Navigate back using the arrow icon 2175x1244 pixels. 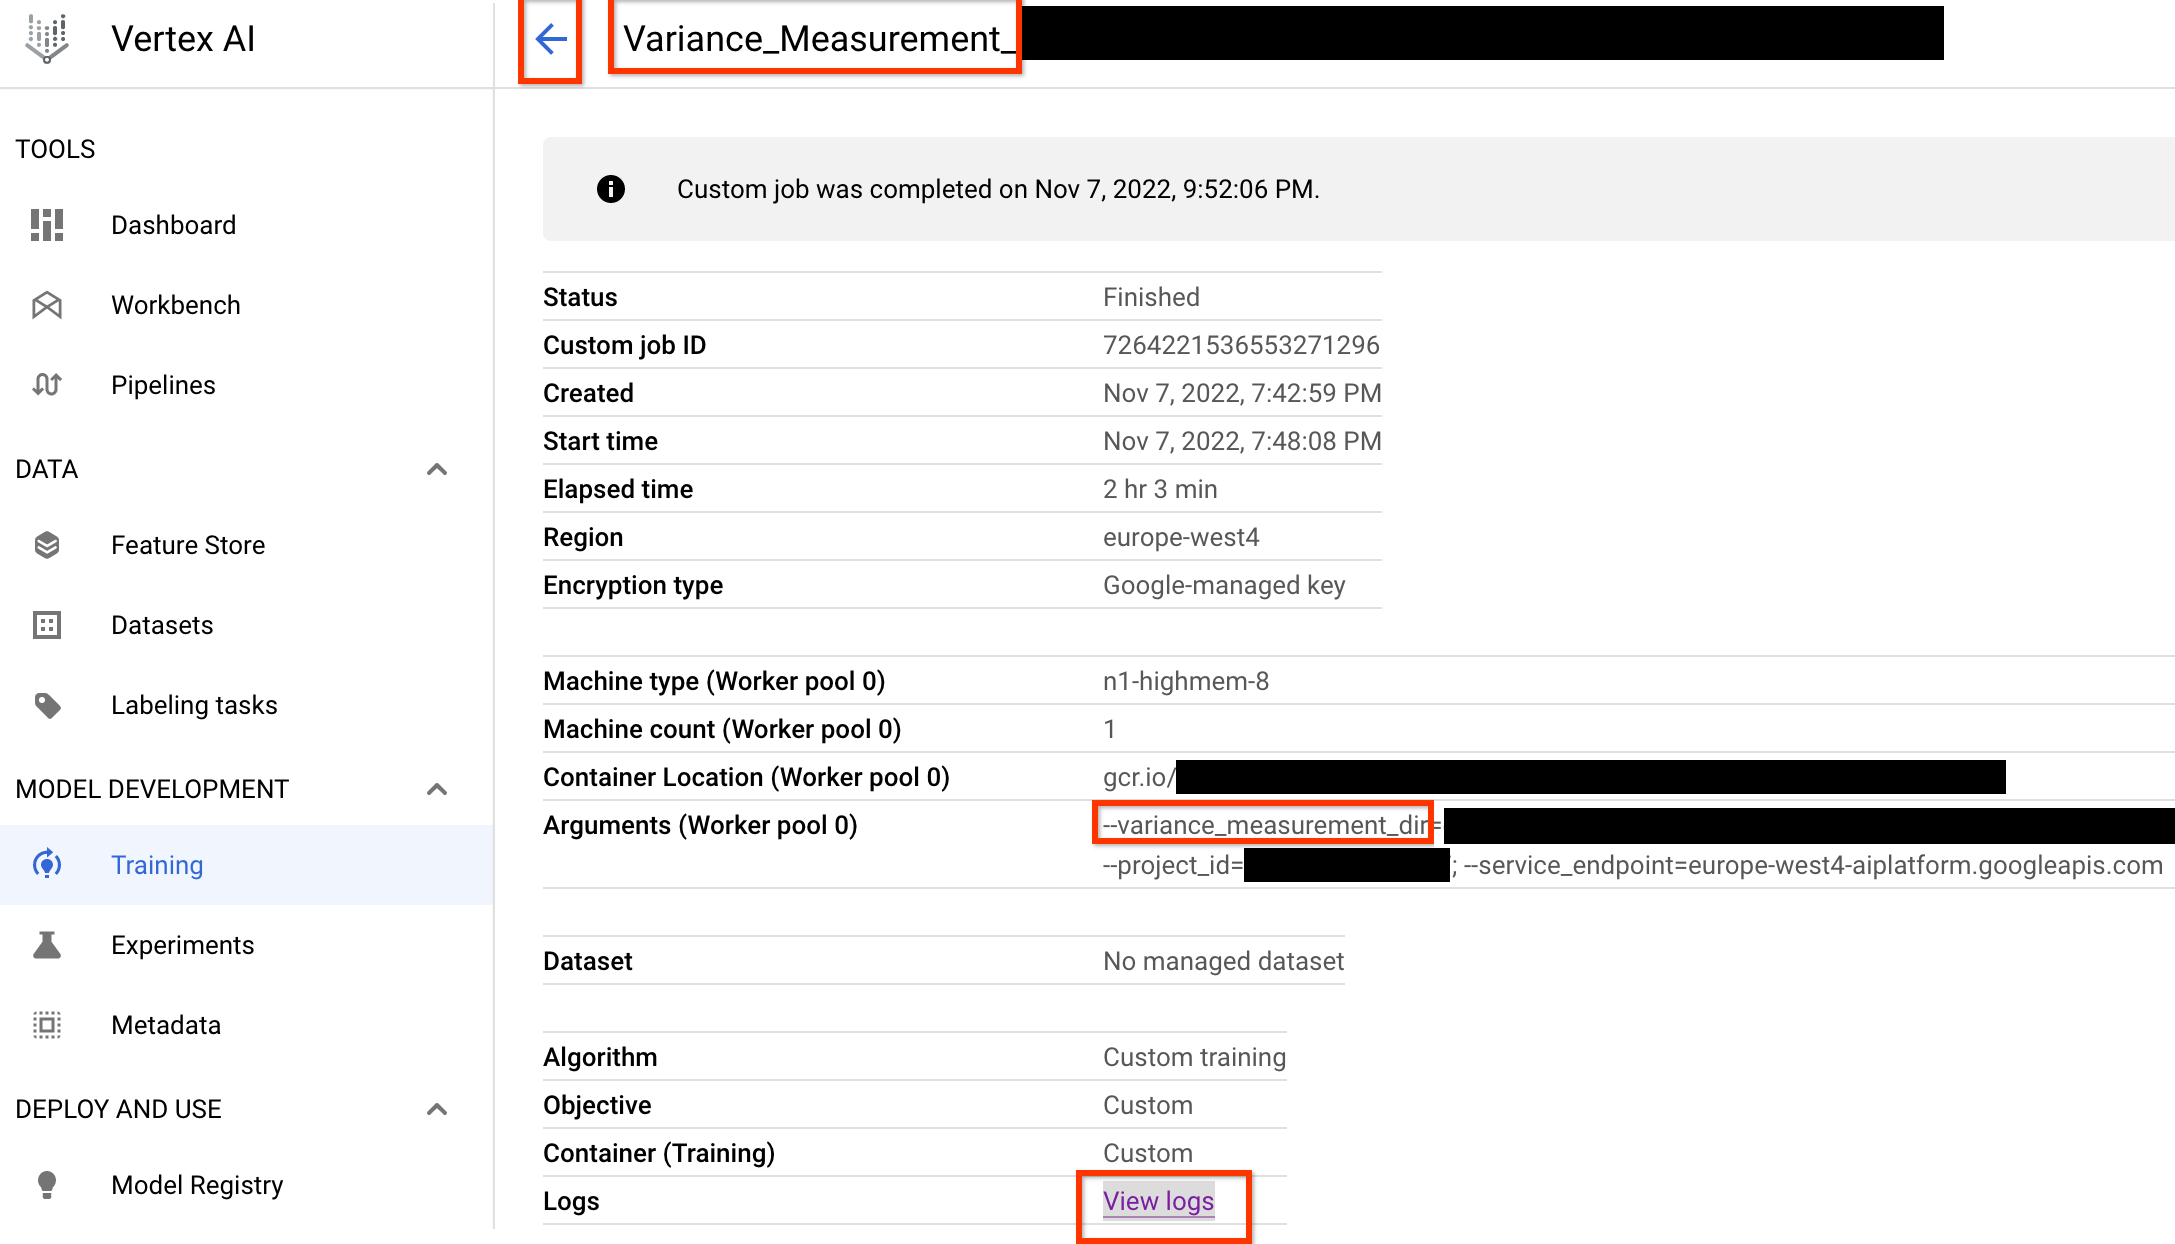550,40
